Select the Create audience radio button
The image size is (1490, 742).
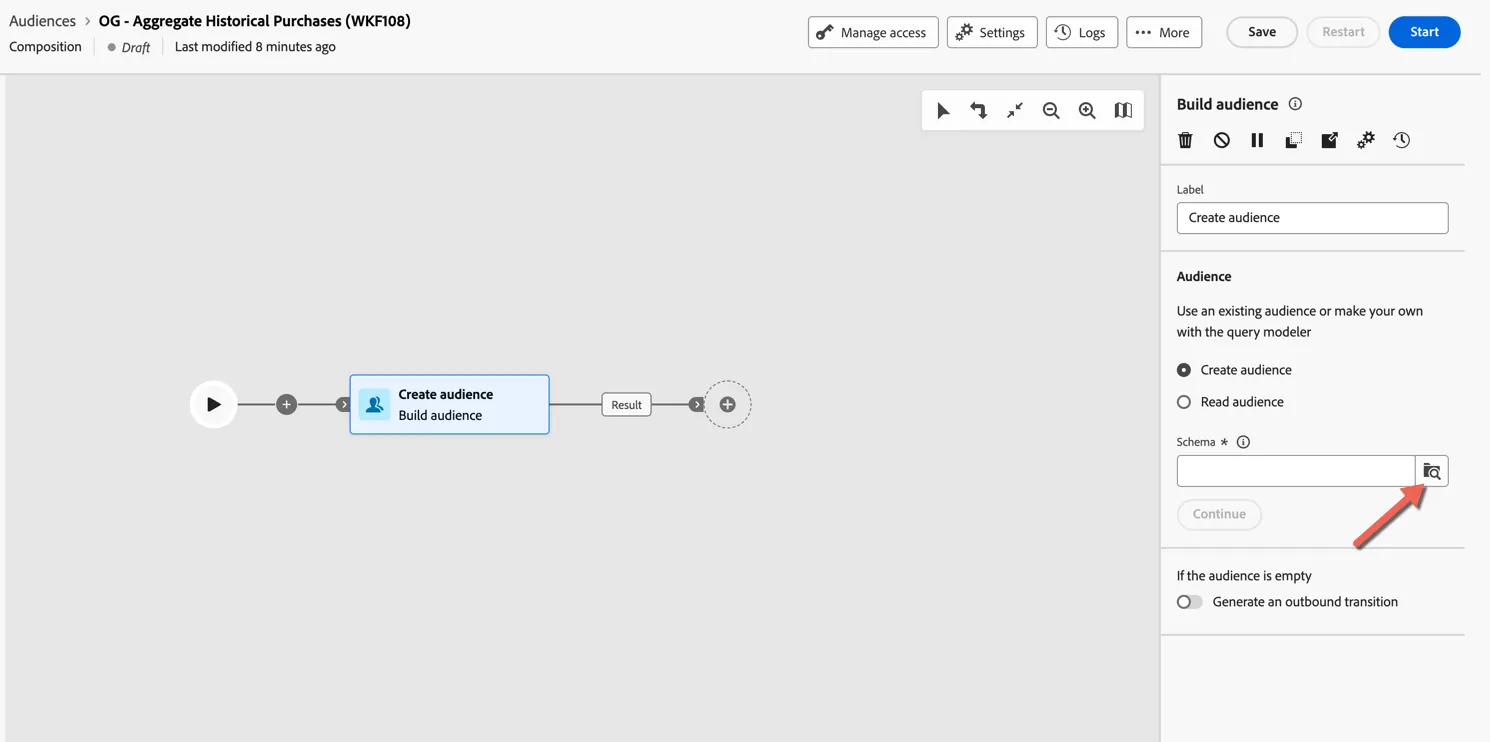tap(1184, 370)
